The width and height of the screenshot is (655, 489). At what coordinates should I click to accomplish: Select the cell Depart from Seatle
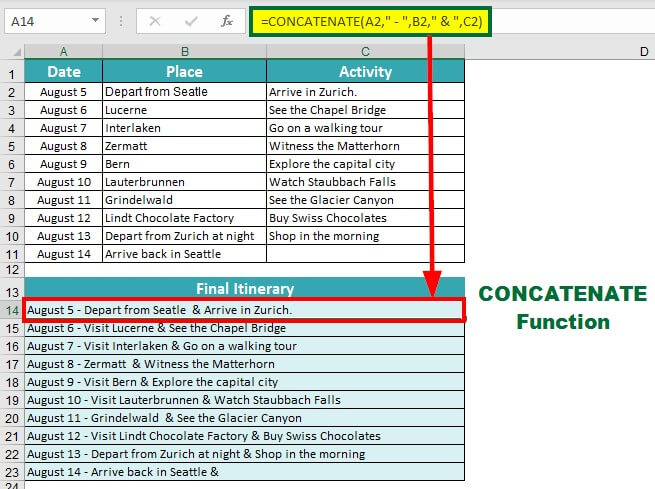tap(185, 92)
